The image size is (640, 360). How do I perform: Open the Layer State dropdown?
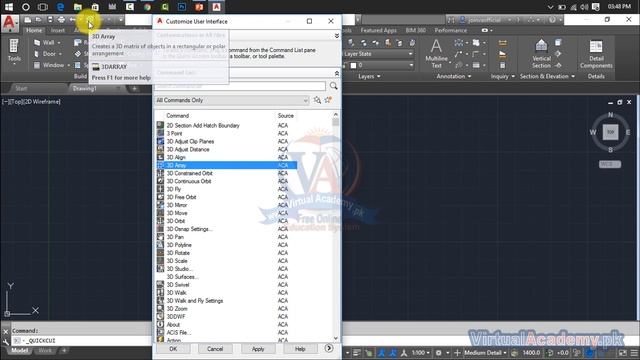pyautogui.click(x=378, y=53)
